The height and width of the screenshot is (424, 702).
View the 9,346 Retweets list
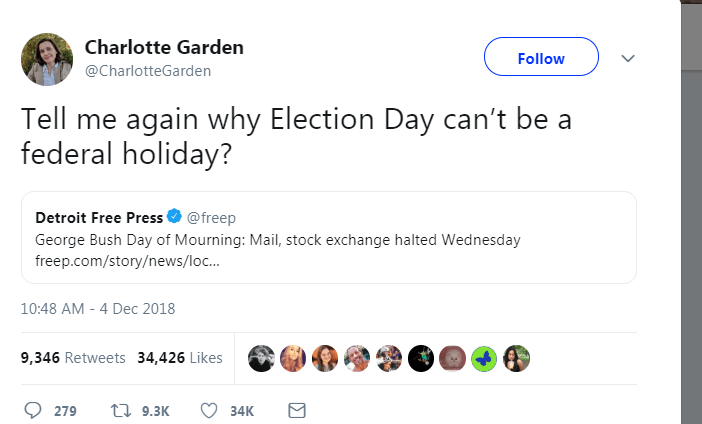tap(73, 357)
